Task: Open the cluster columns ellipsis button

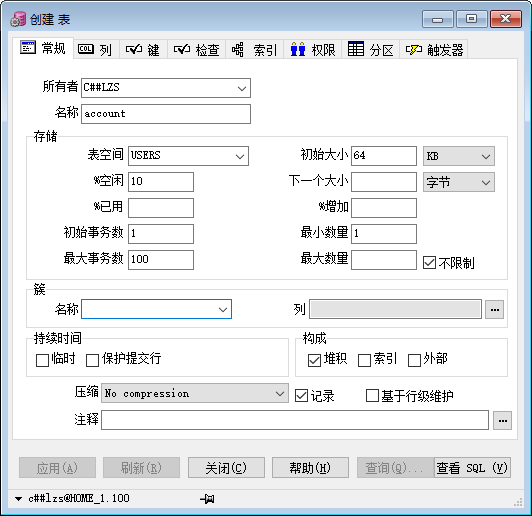Action: pyautogui.click(x=494, y=309)
